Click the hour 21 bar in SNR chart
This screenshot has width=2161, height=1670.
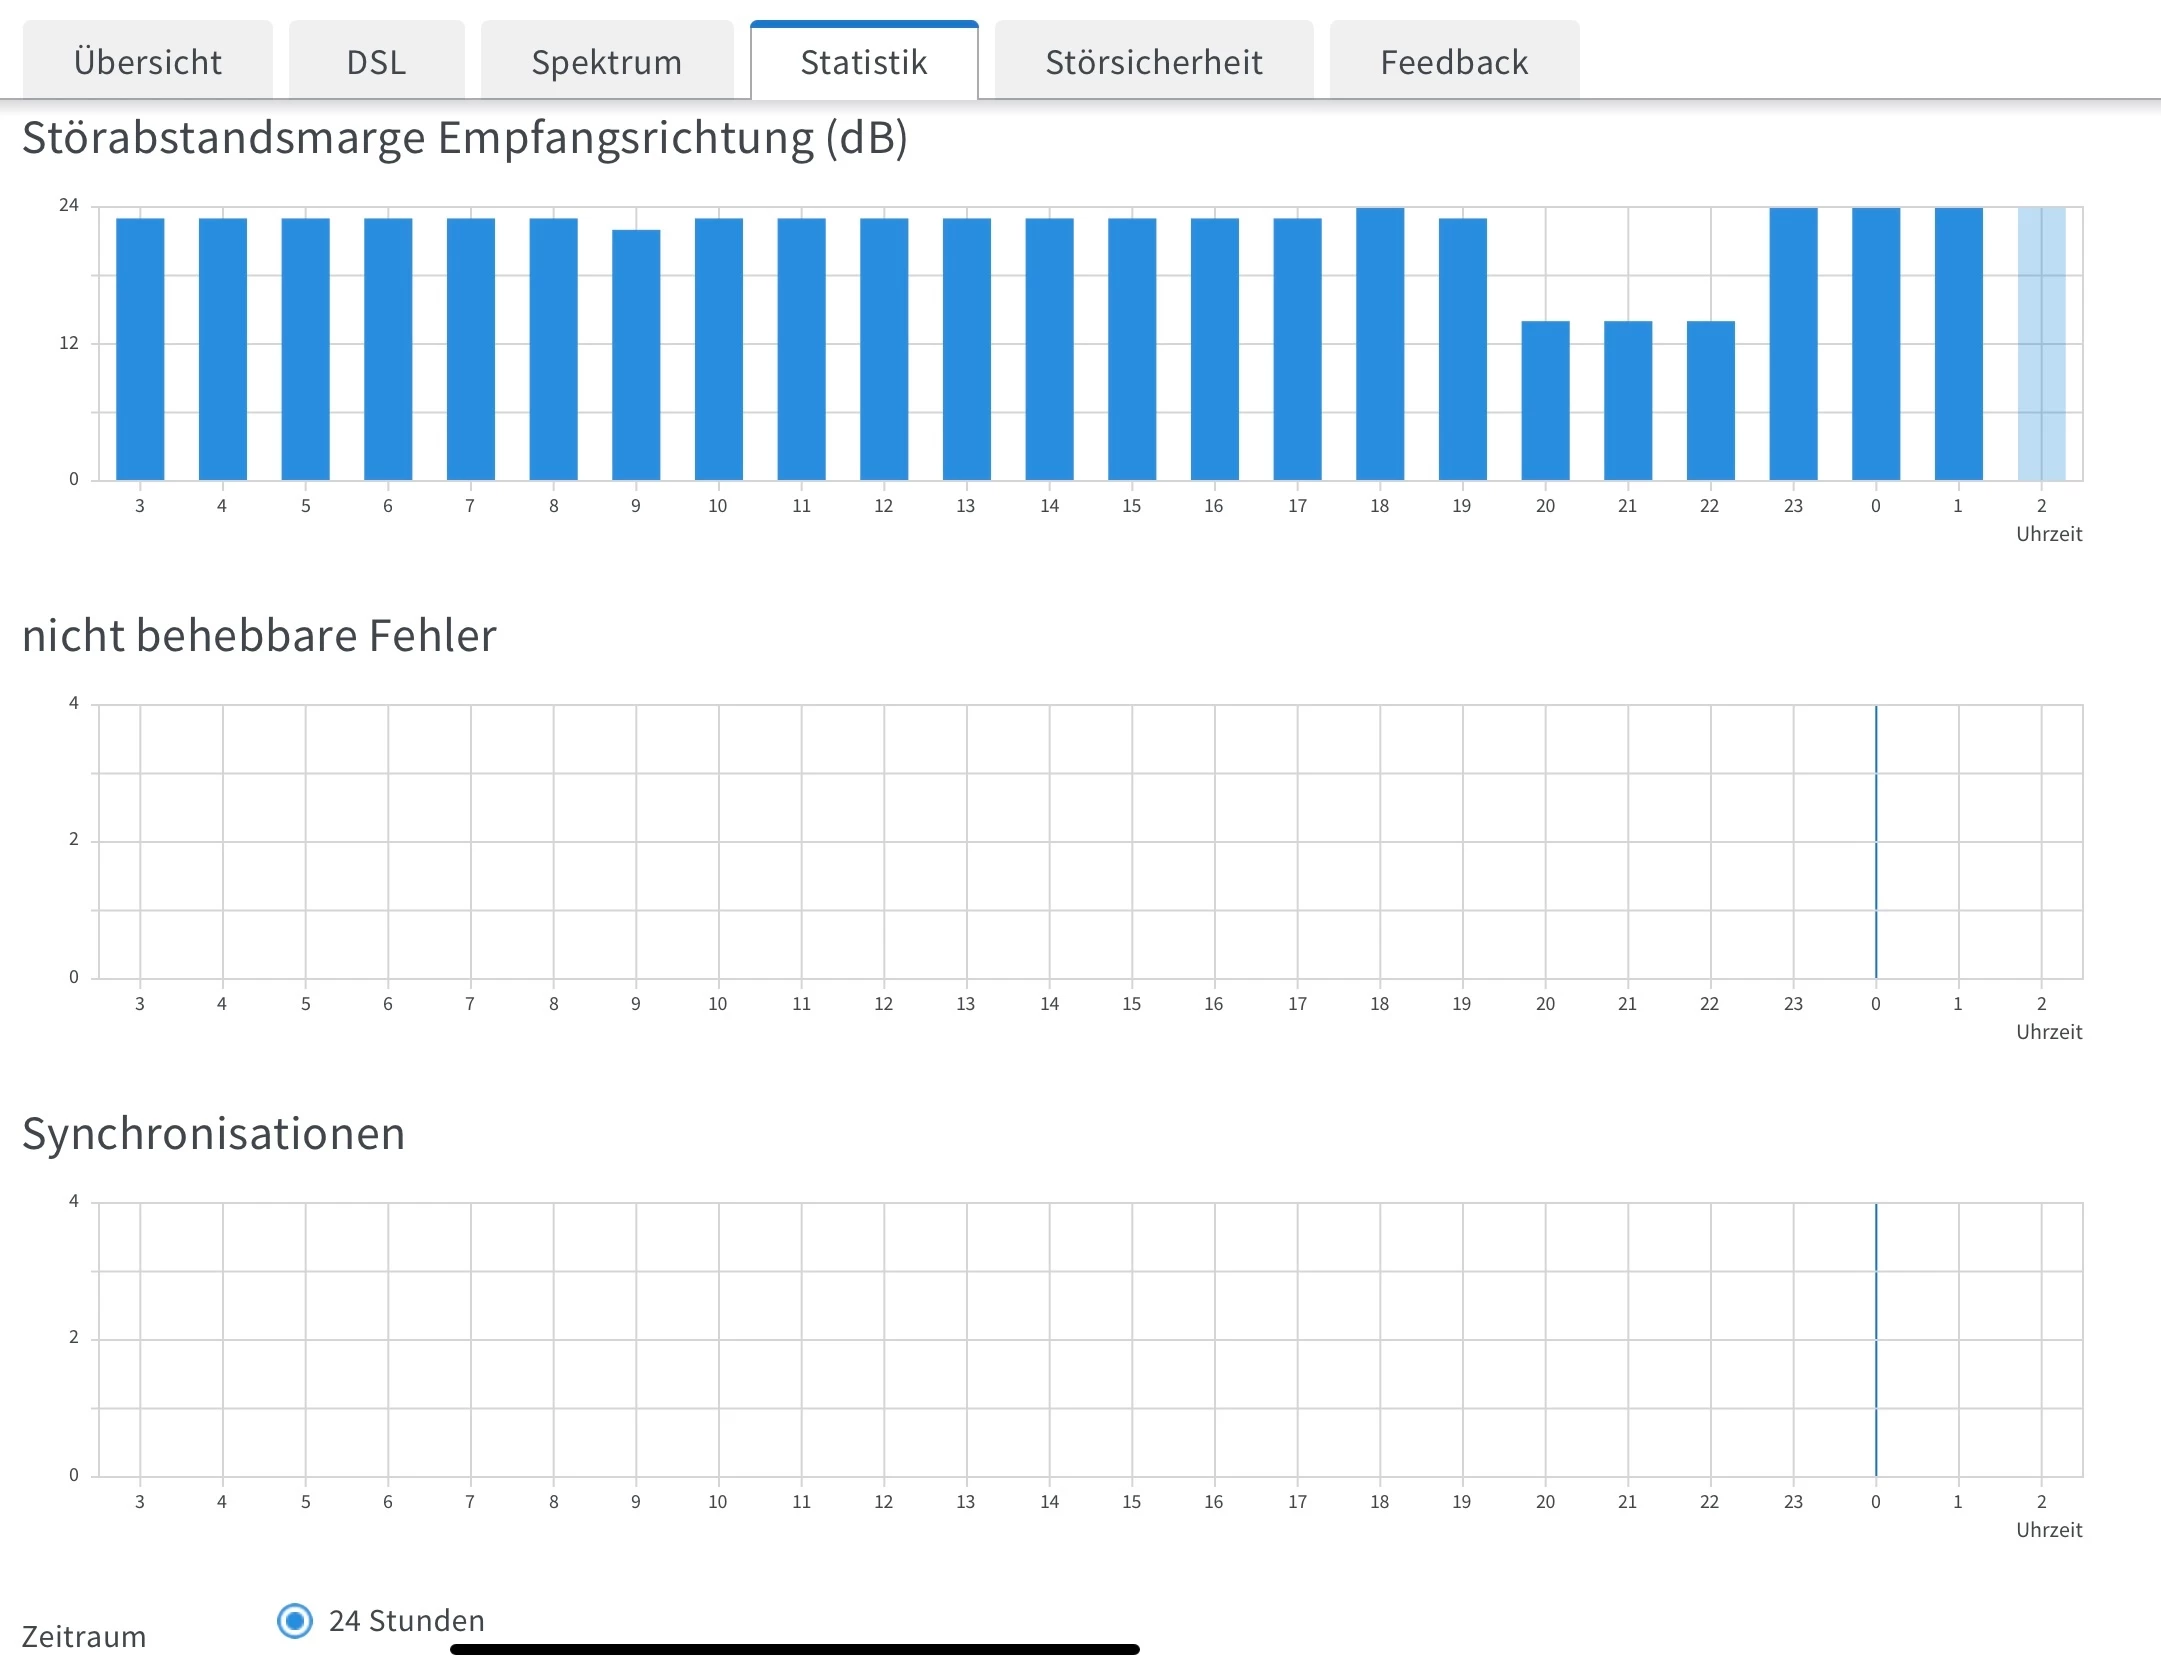pos(1627,400)
